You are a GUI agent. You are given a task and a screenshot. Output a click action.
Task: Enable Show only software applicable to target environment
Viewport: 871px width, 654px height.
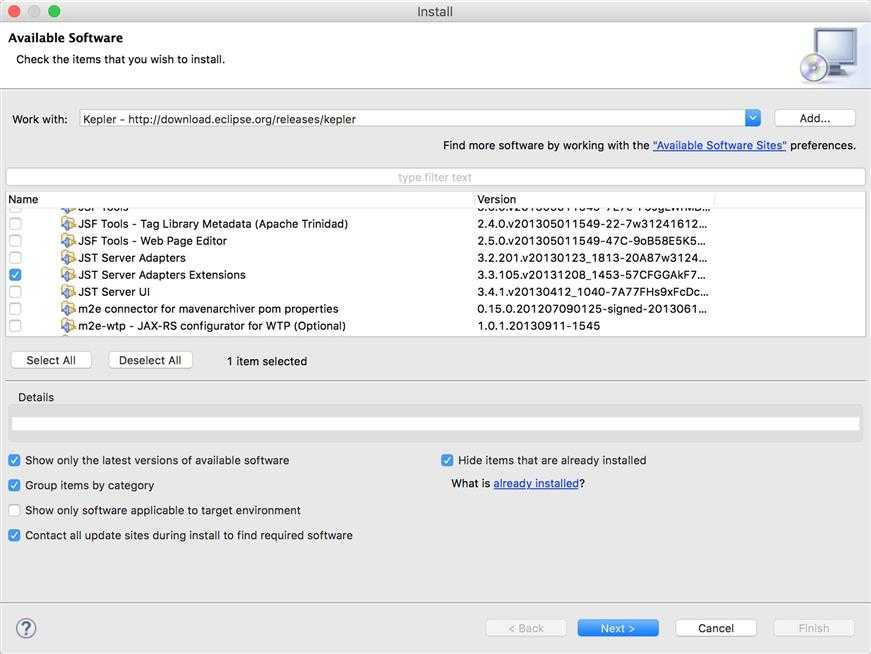tap(14, 510)
